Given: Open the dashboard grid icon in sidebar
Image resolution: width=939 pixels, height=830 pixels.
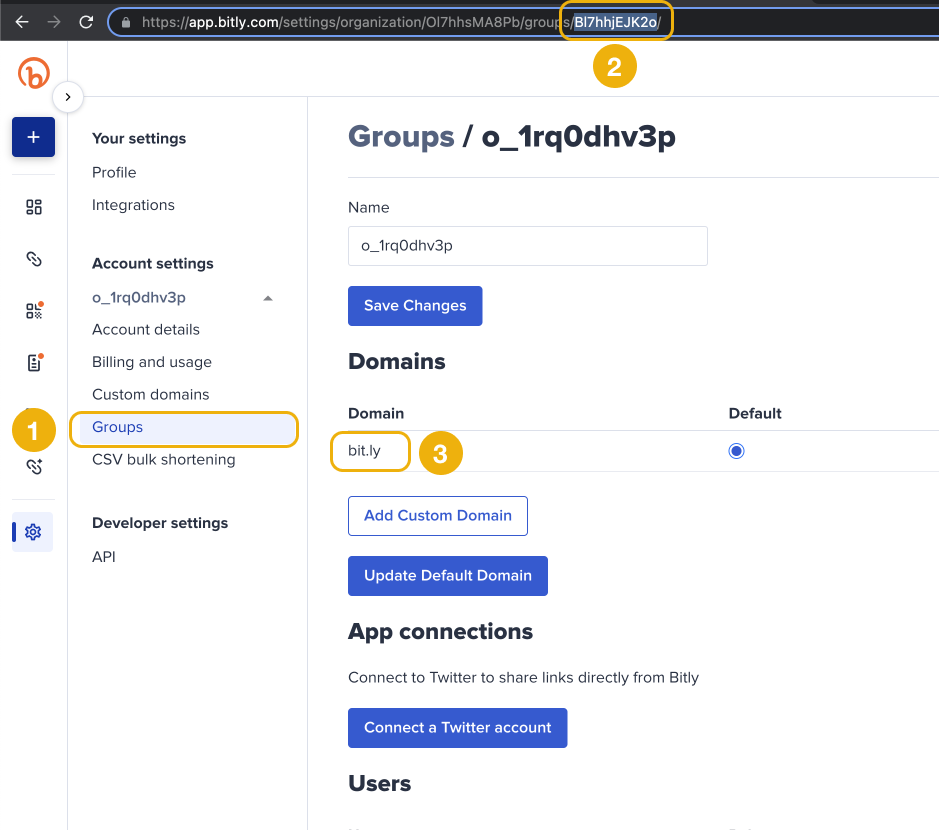Looking at the screenshot, I should coord(33,207).
